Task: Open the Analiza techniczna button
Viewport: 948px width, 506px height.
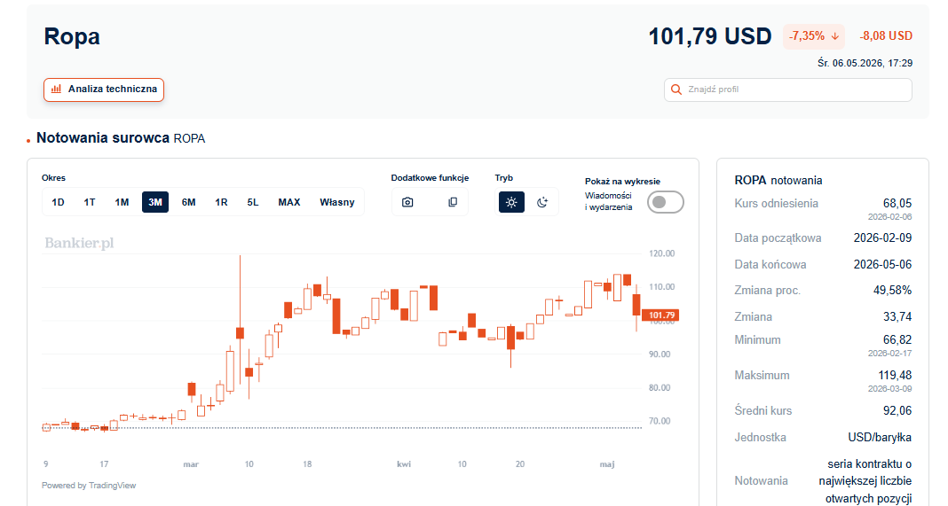Action: [103, 89]
